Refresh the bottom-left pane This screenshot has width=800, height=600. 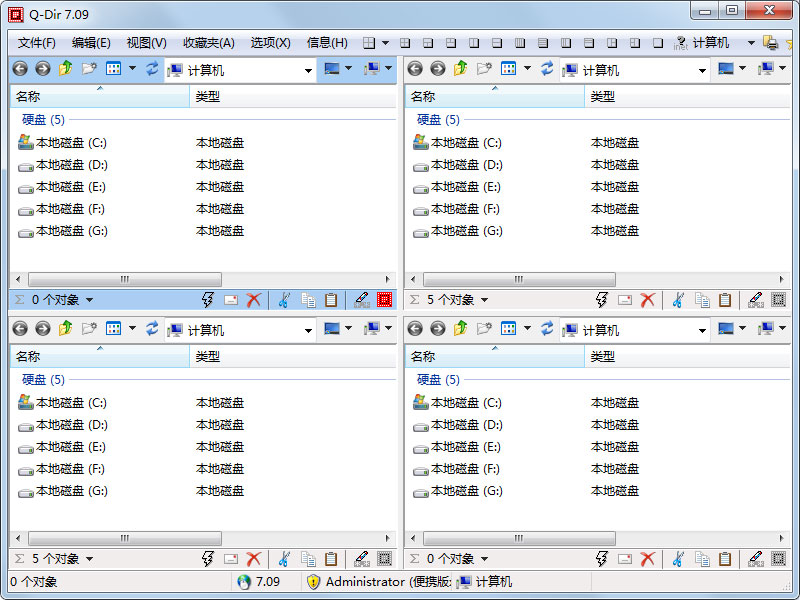tap(152, 329)
